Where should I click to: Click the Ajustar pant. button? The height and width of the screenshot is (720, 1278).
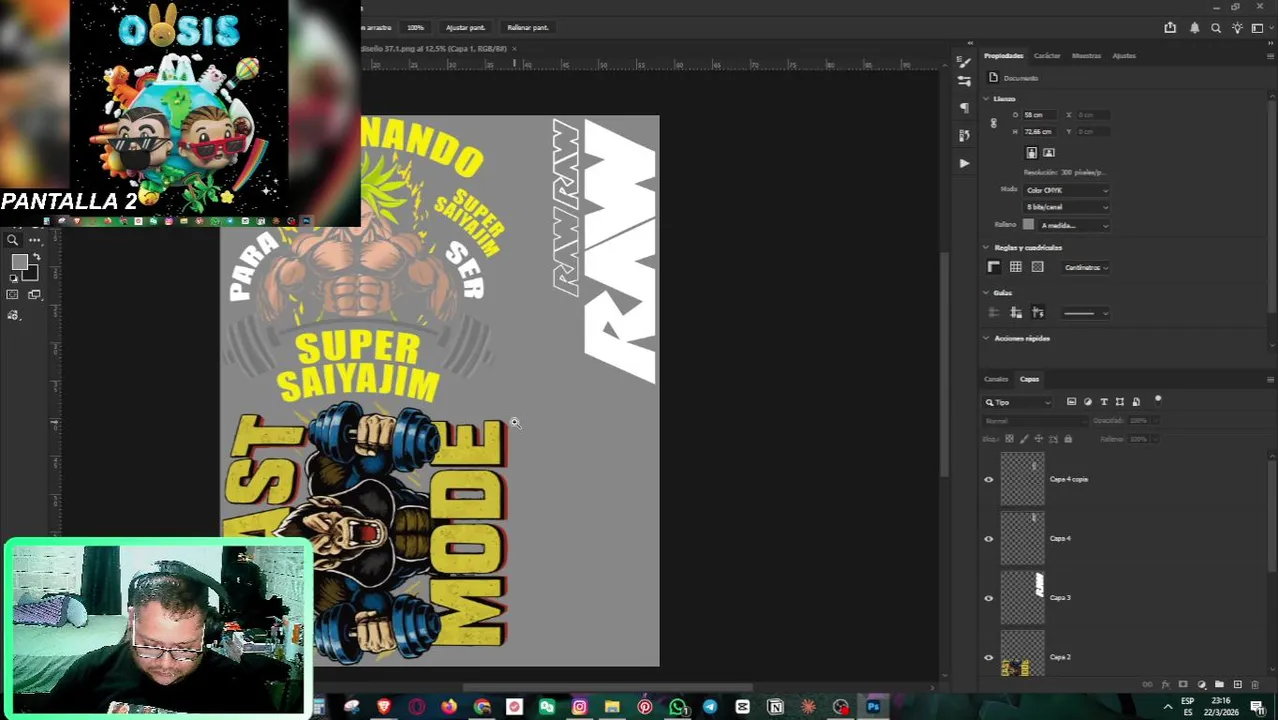(x=465, y=27)
